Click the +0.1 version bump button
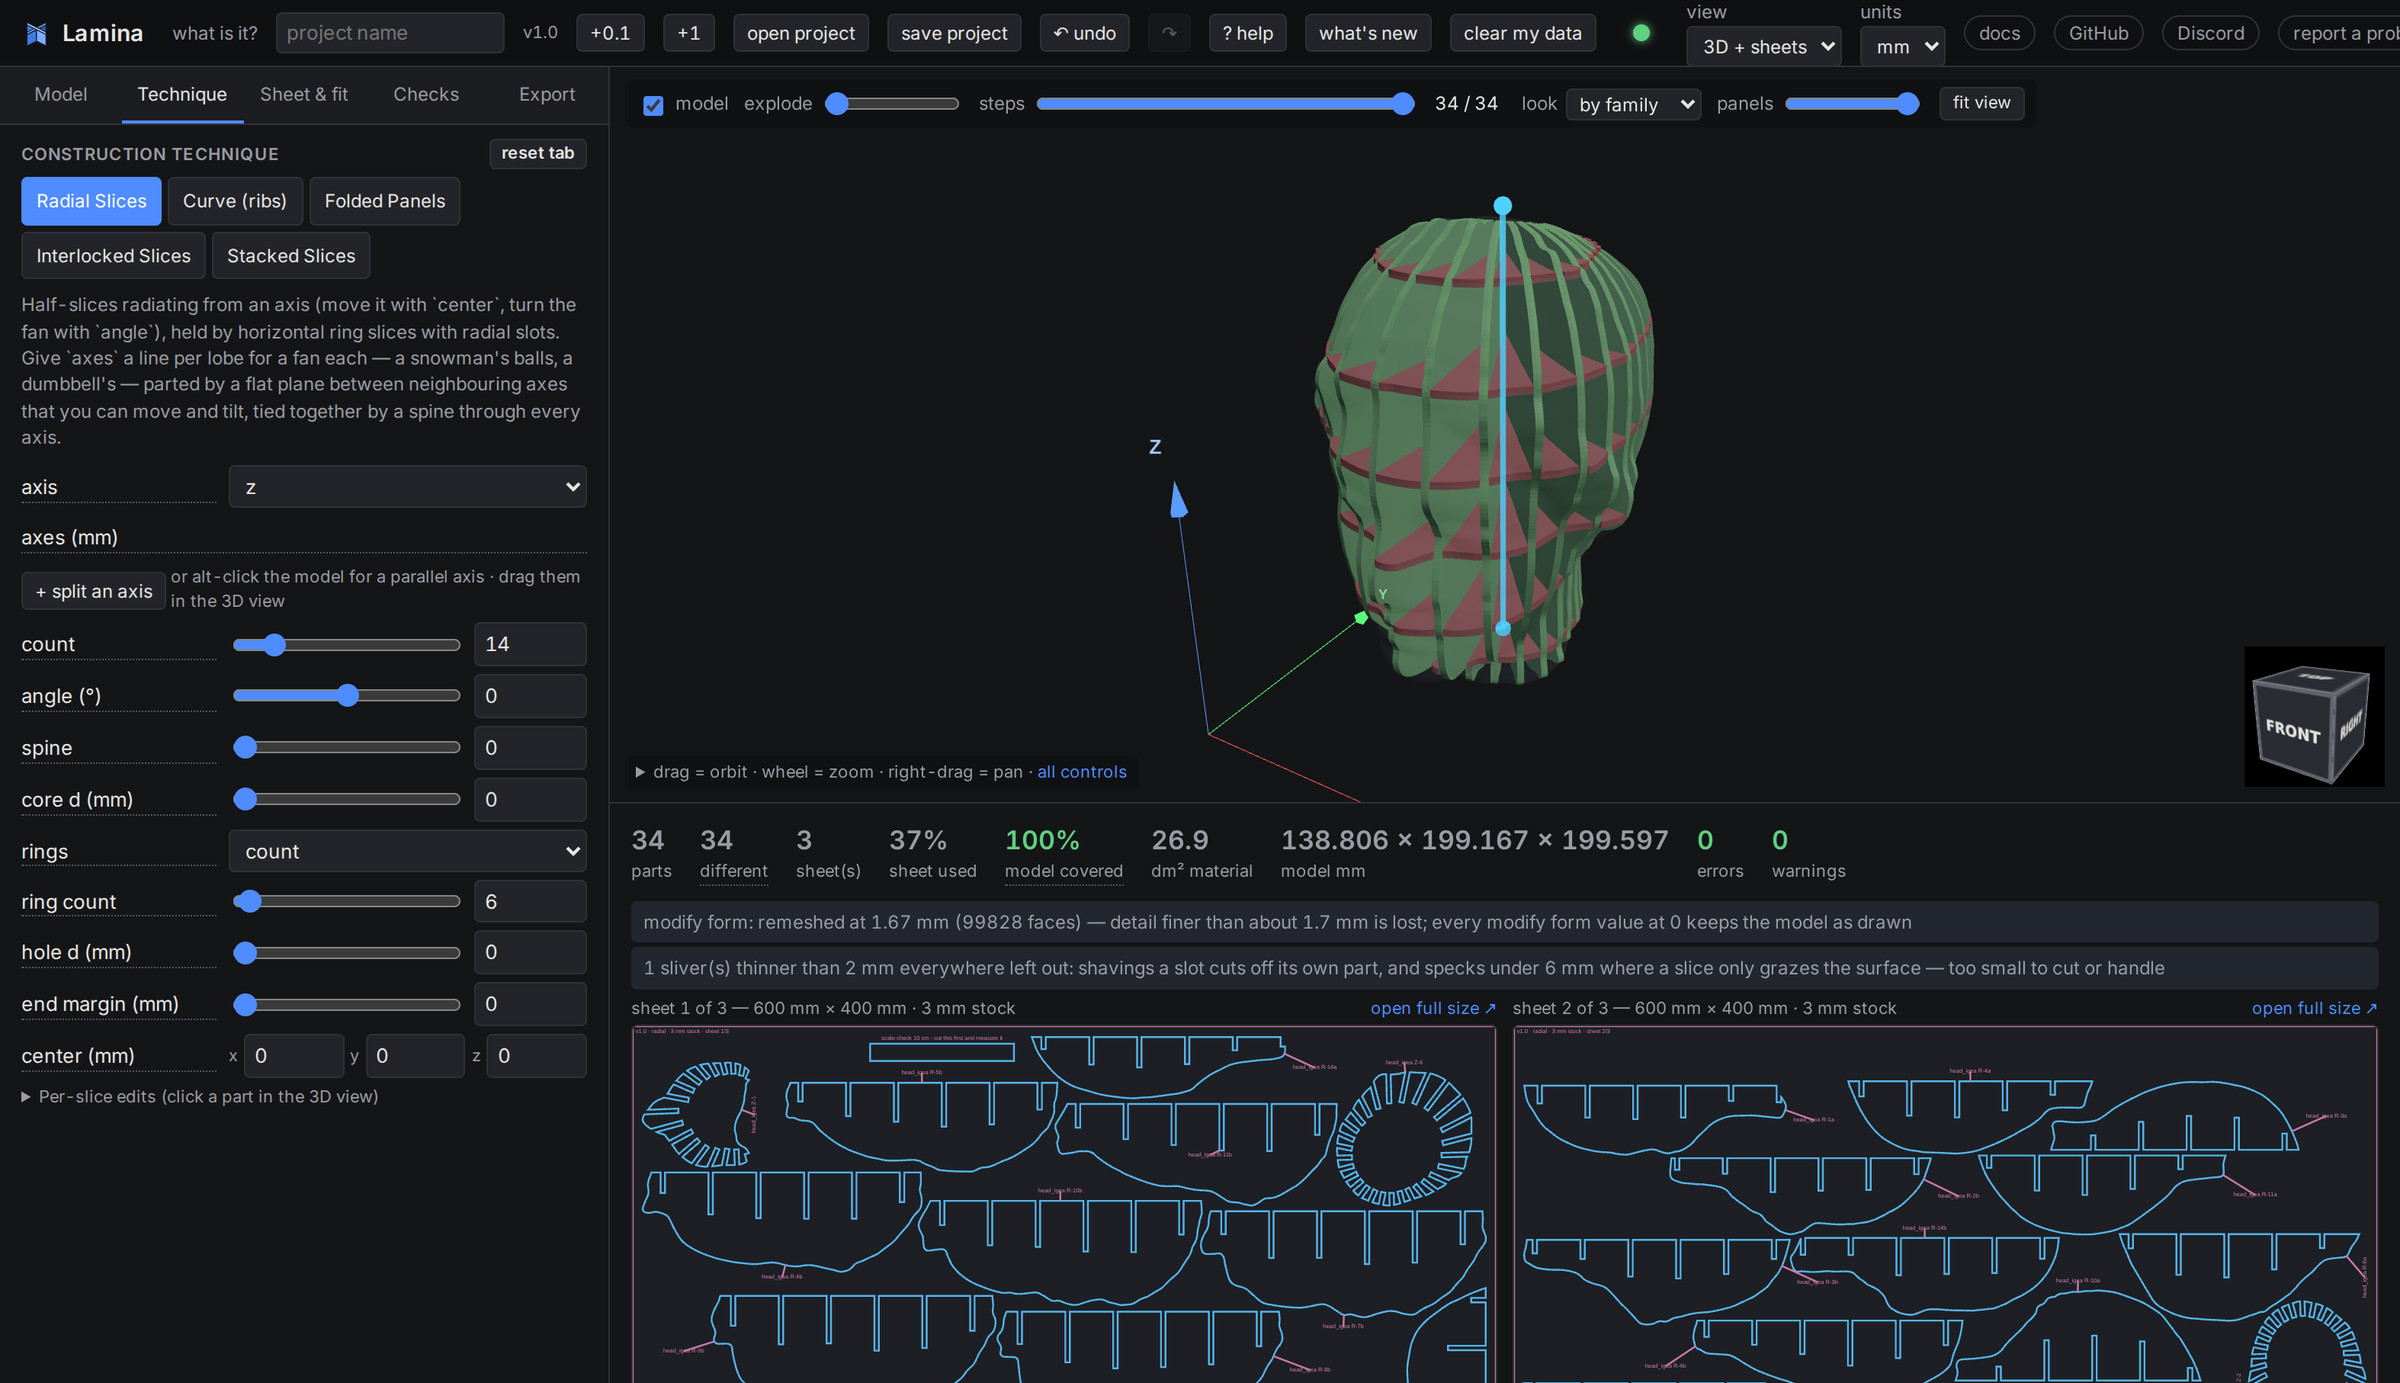 coord(610,33)
